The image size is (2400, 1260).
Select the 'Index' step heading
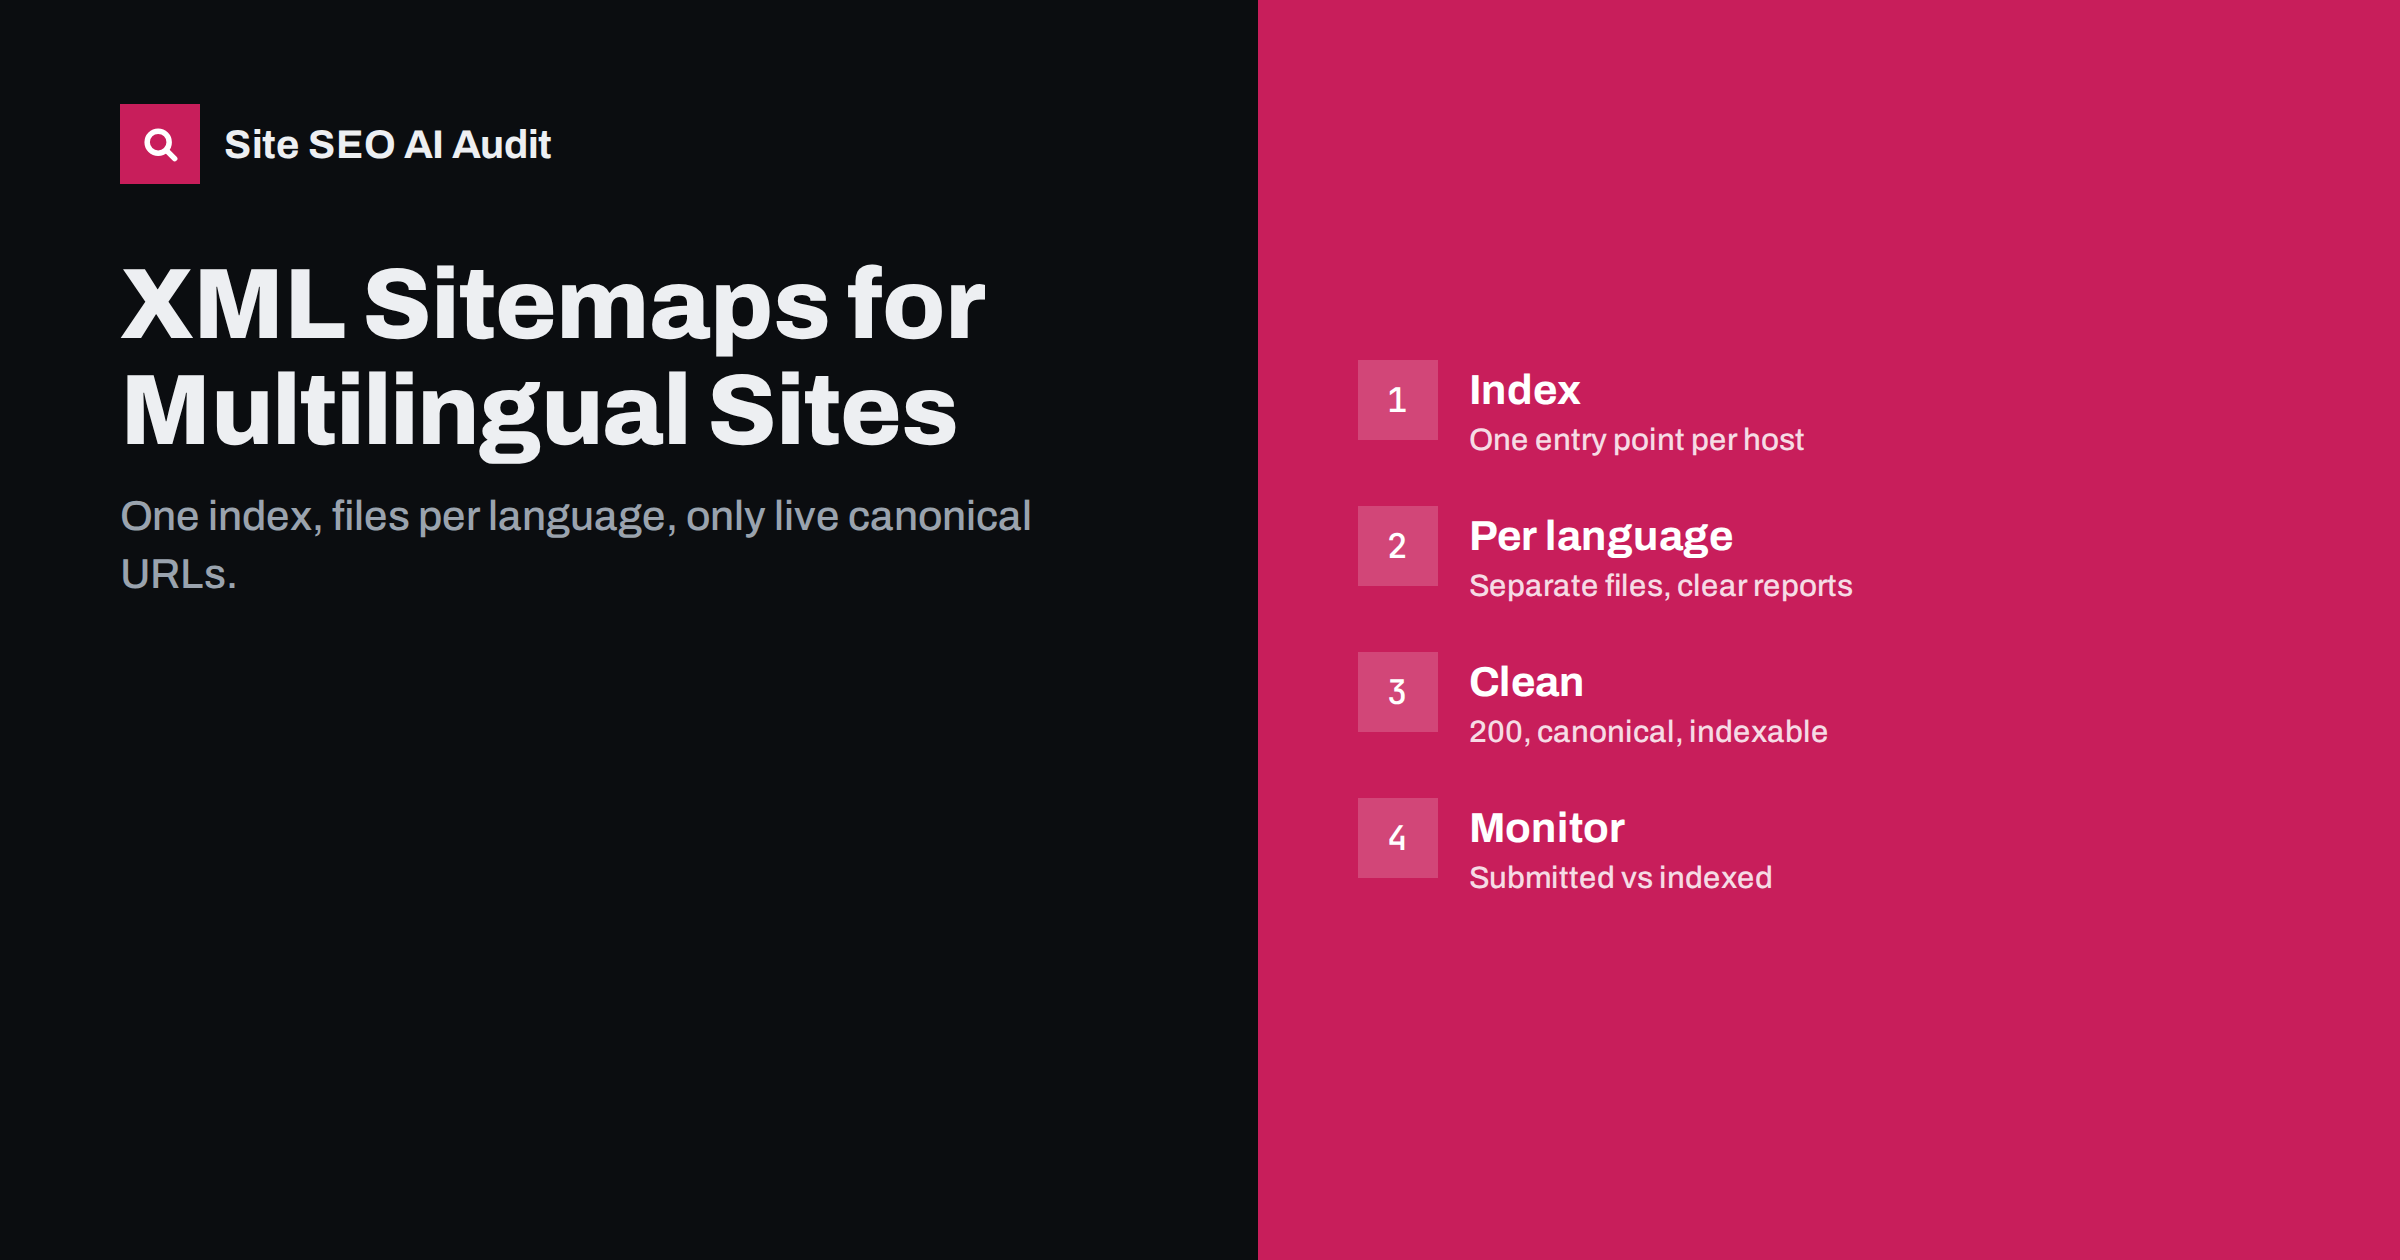tap(1524, 390)
